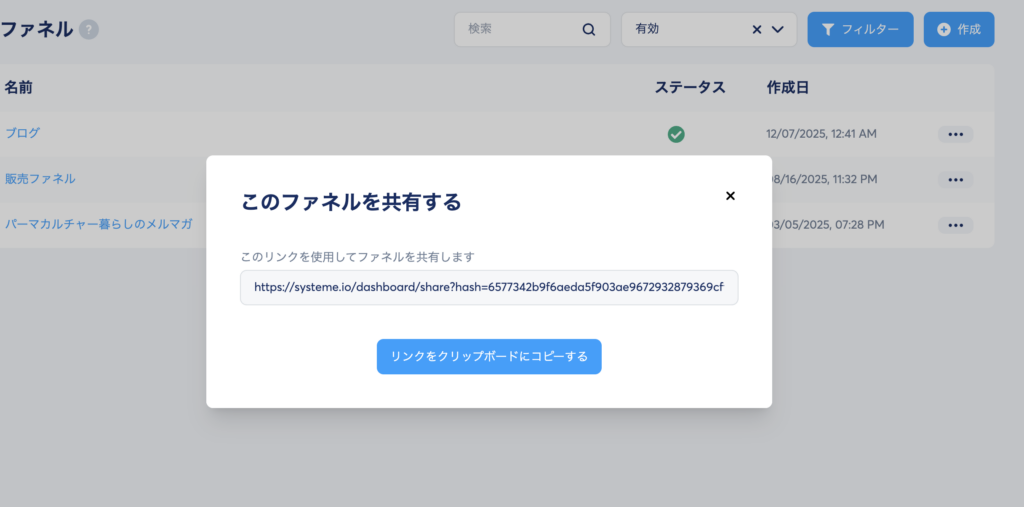Click the help icon beside ファネル title
This screenshot has width=1024, height=507.
(89, 30)
